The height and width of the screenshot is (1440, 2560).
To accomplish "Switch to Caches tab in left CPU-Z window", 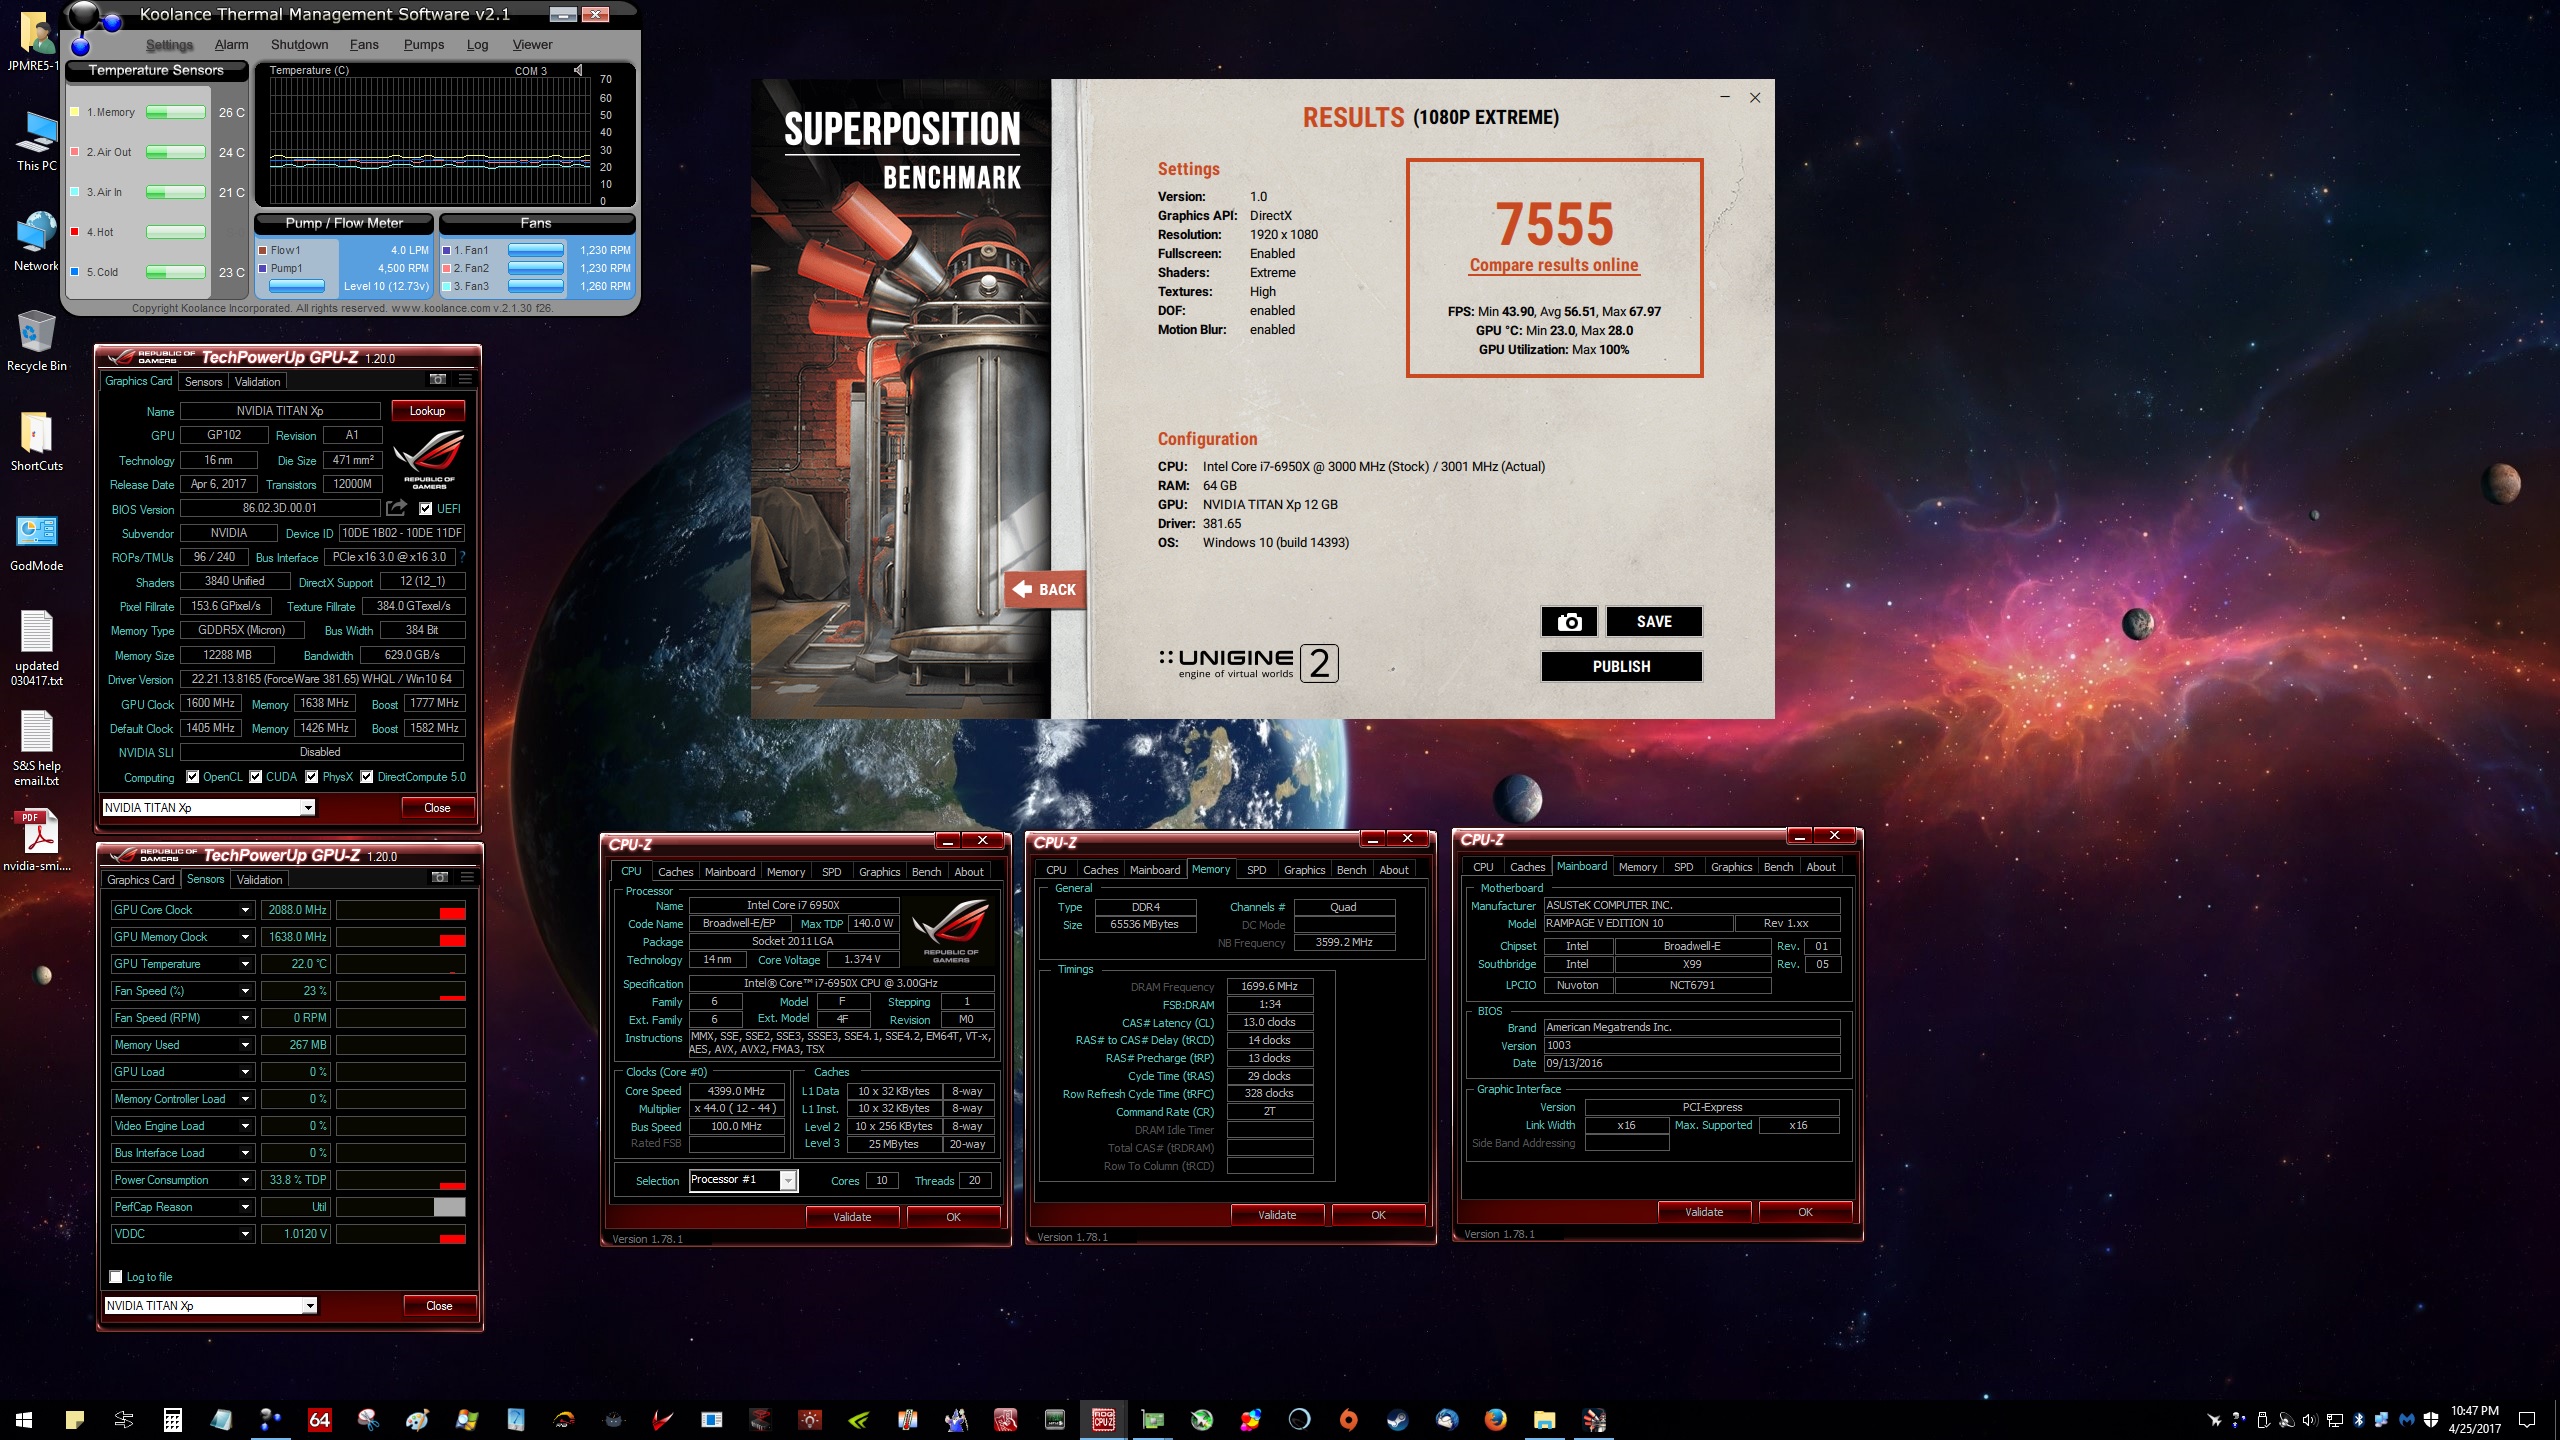I will (x=675, y=871).
